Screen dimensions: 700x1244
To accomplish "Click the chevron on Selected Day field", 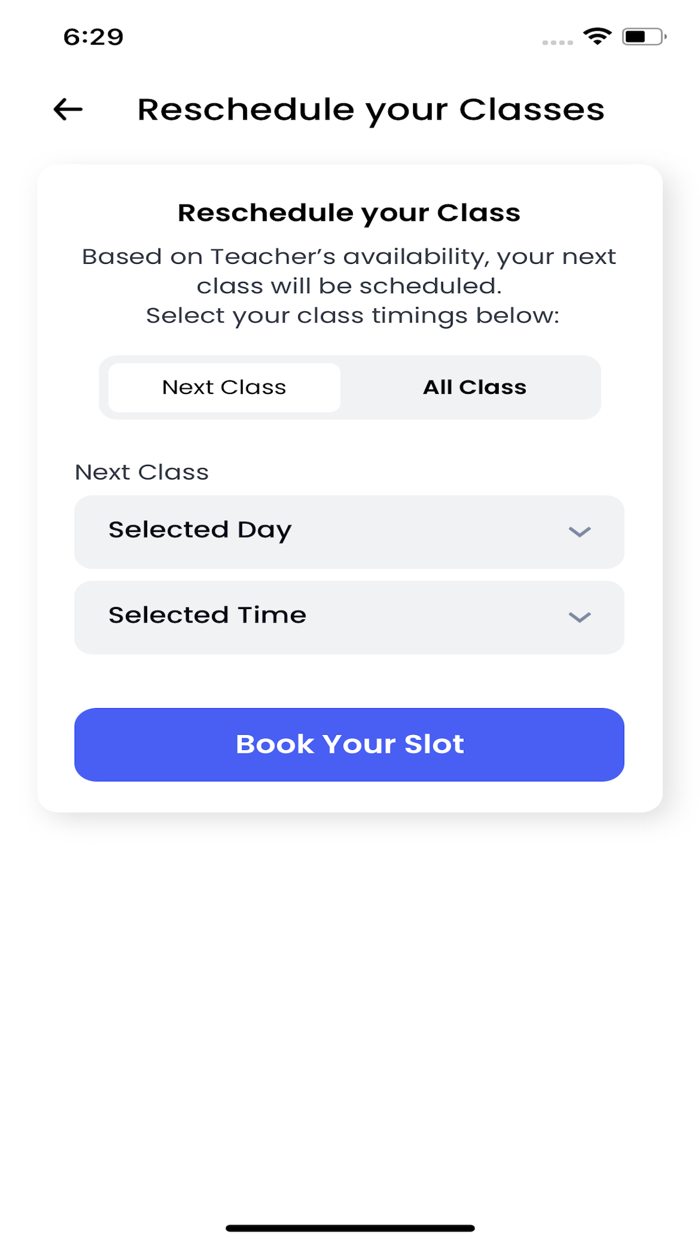I will tap(579, 531).
